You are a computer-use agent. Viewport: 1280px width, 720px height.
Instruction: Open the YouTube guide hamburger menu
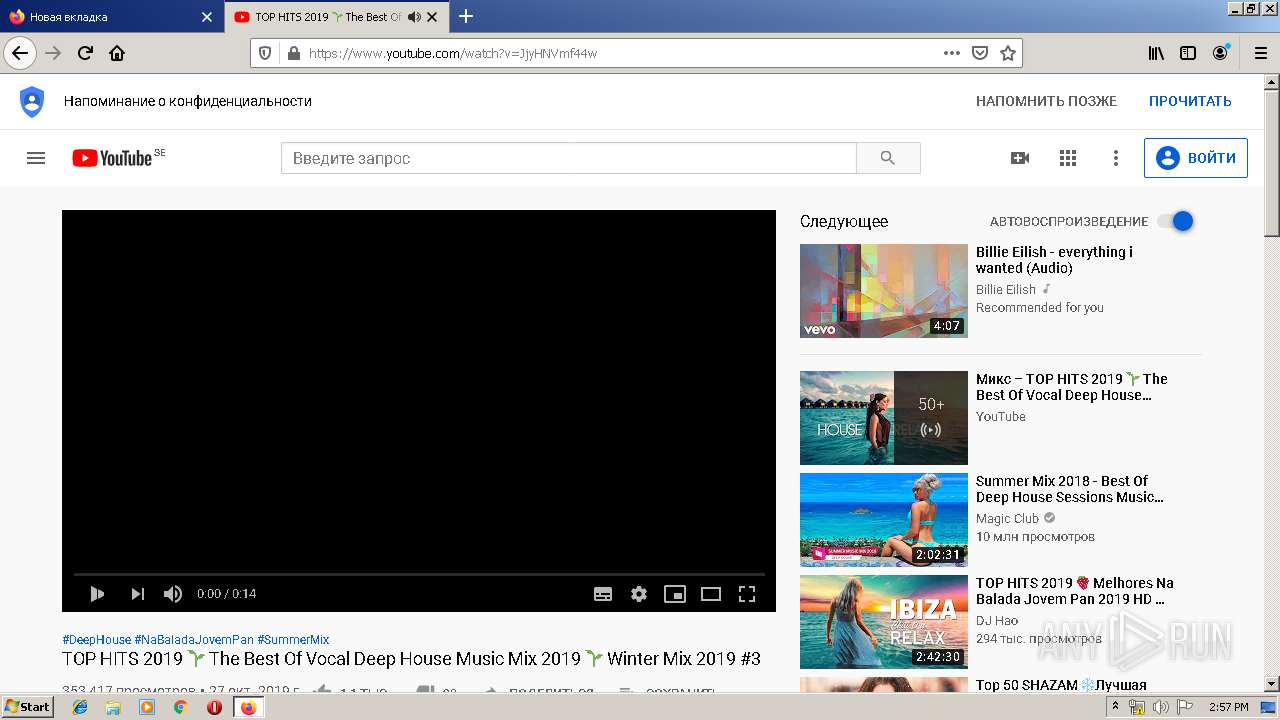(x=36, y=158)
